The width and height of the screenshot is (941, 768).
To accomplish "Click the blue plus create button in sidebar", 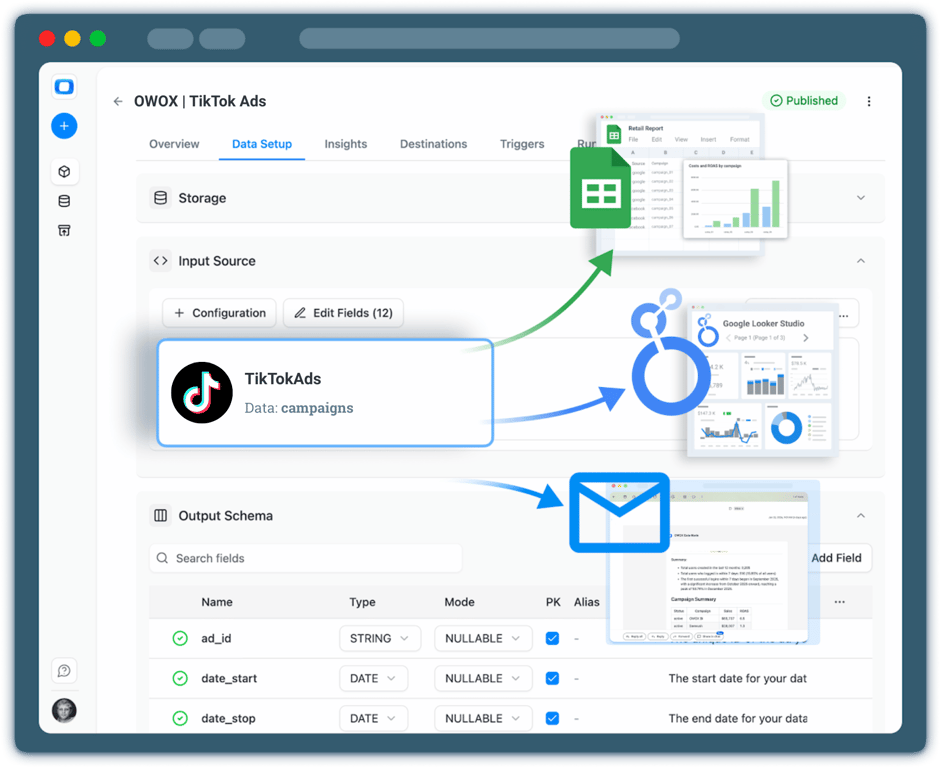I will coord(64,126).
